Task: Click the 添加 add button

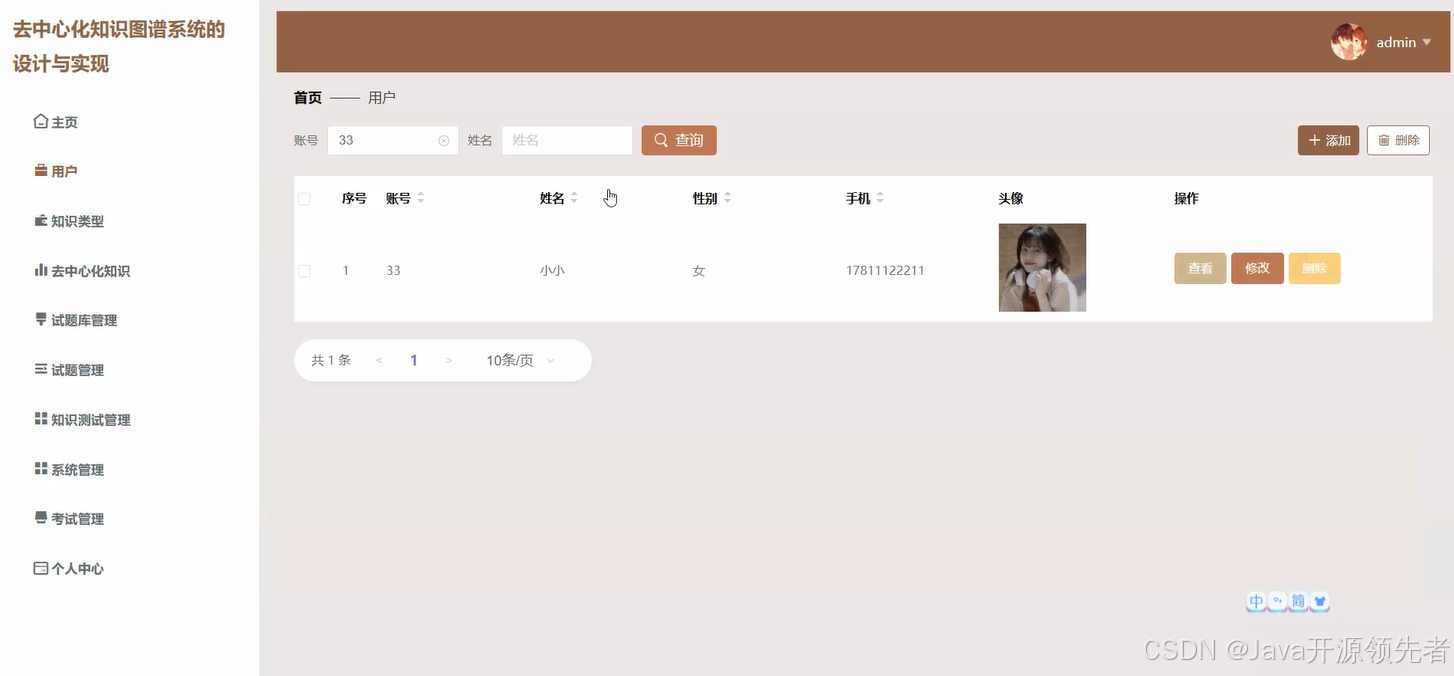Action: [1328, 140]
